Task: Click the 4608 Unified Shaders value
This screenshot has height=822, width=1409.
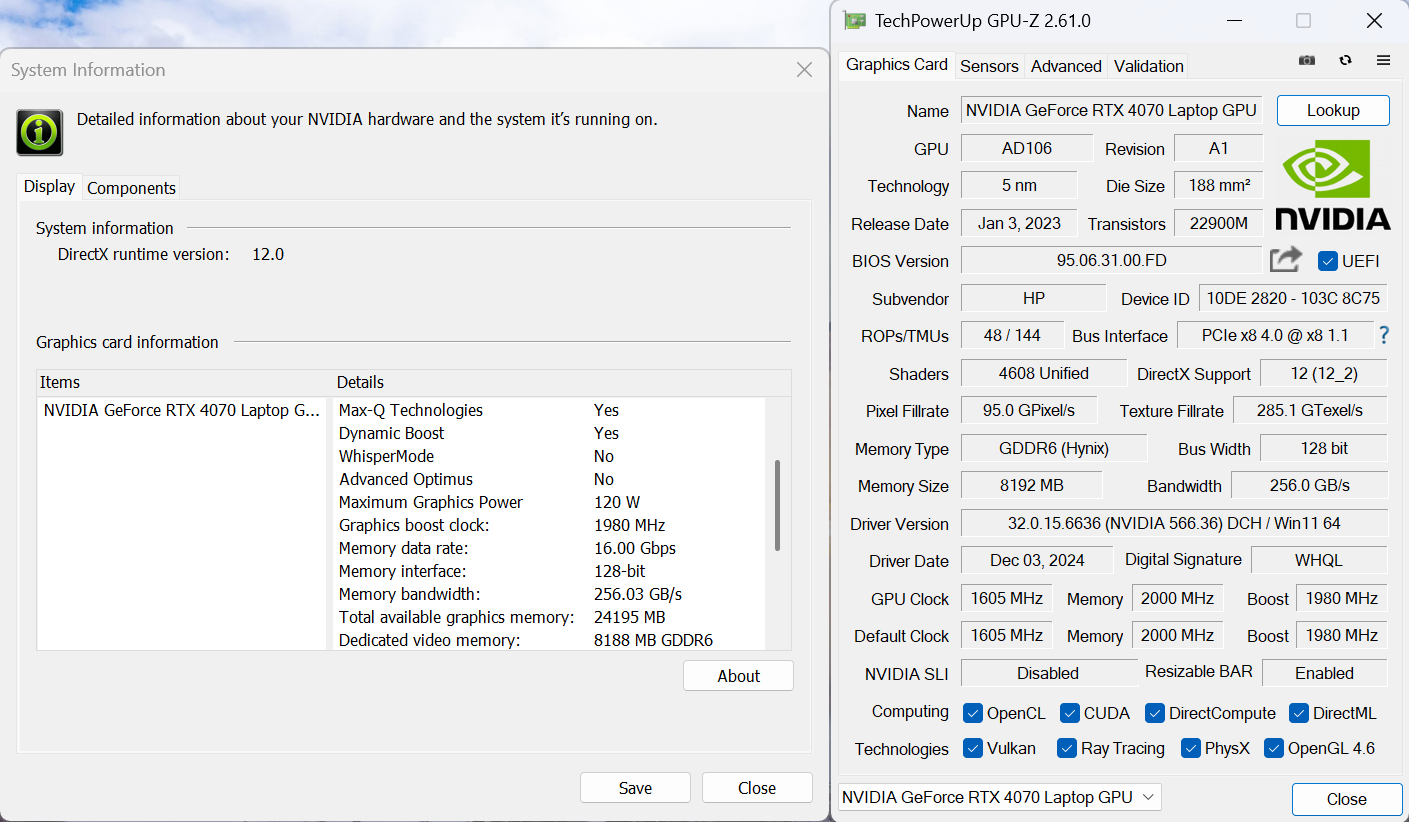Action: pos(1043,373)
